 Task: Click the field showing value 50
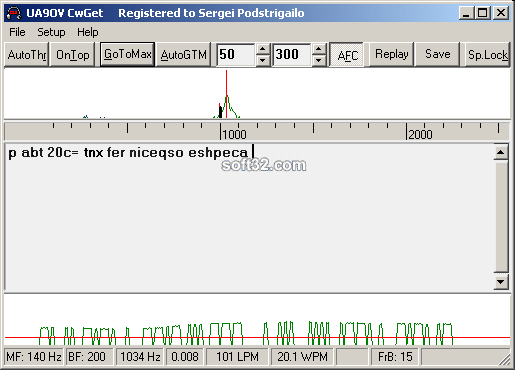click(x=236, y=55)
